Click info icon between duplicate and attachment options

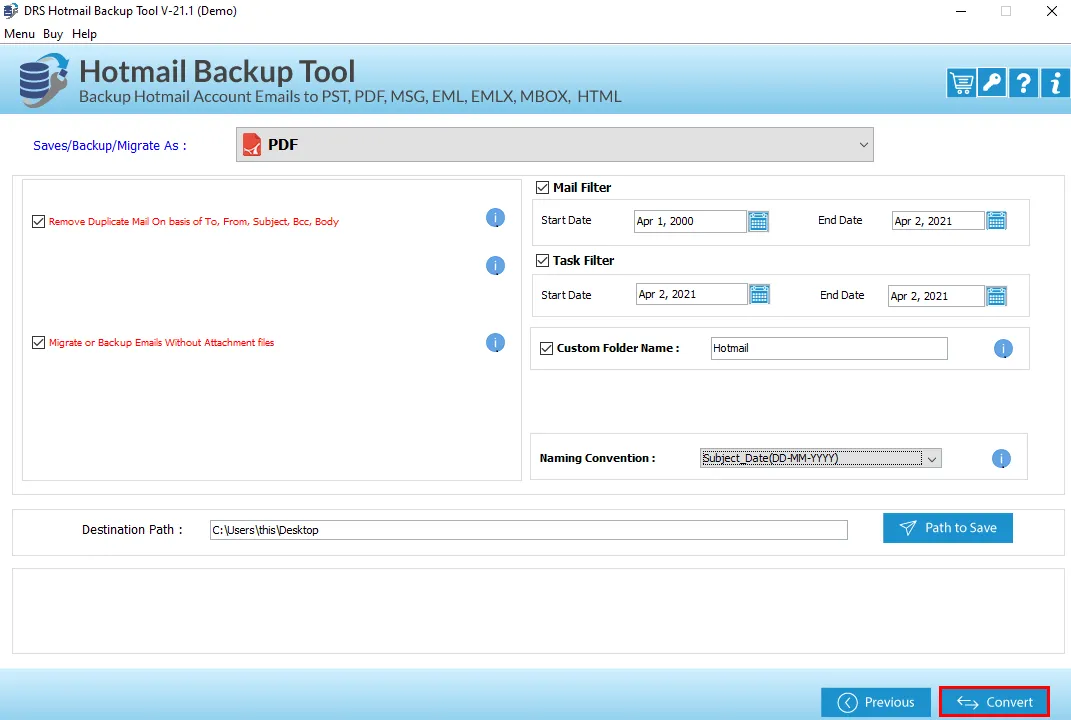click(495, 266)
